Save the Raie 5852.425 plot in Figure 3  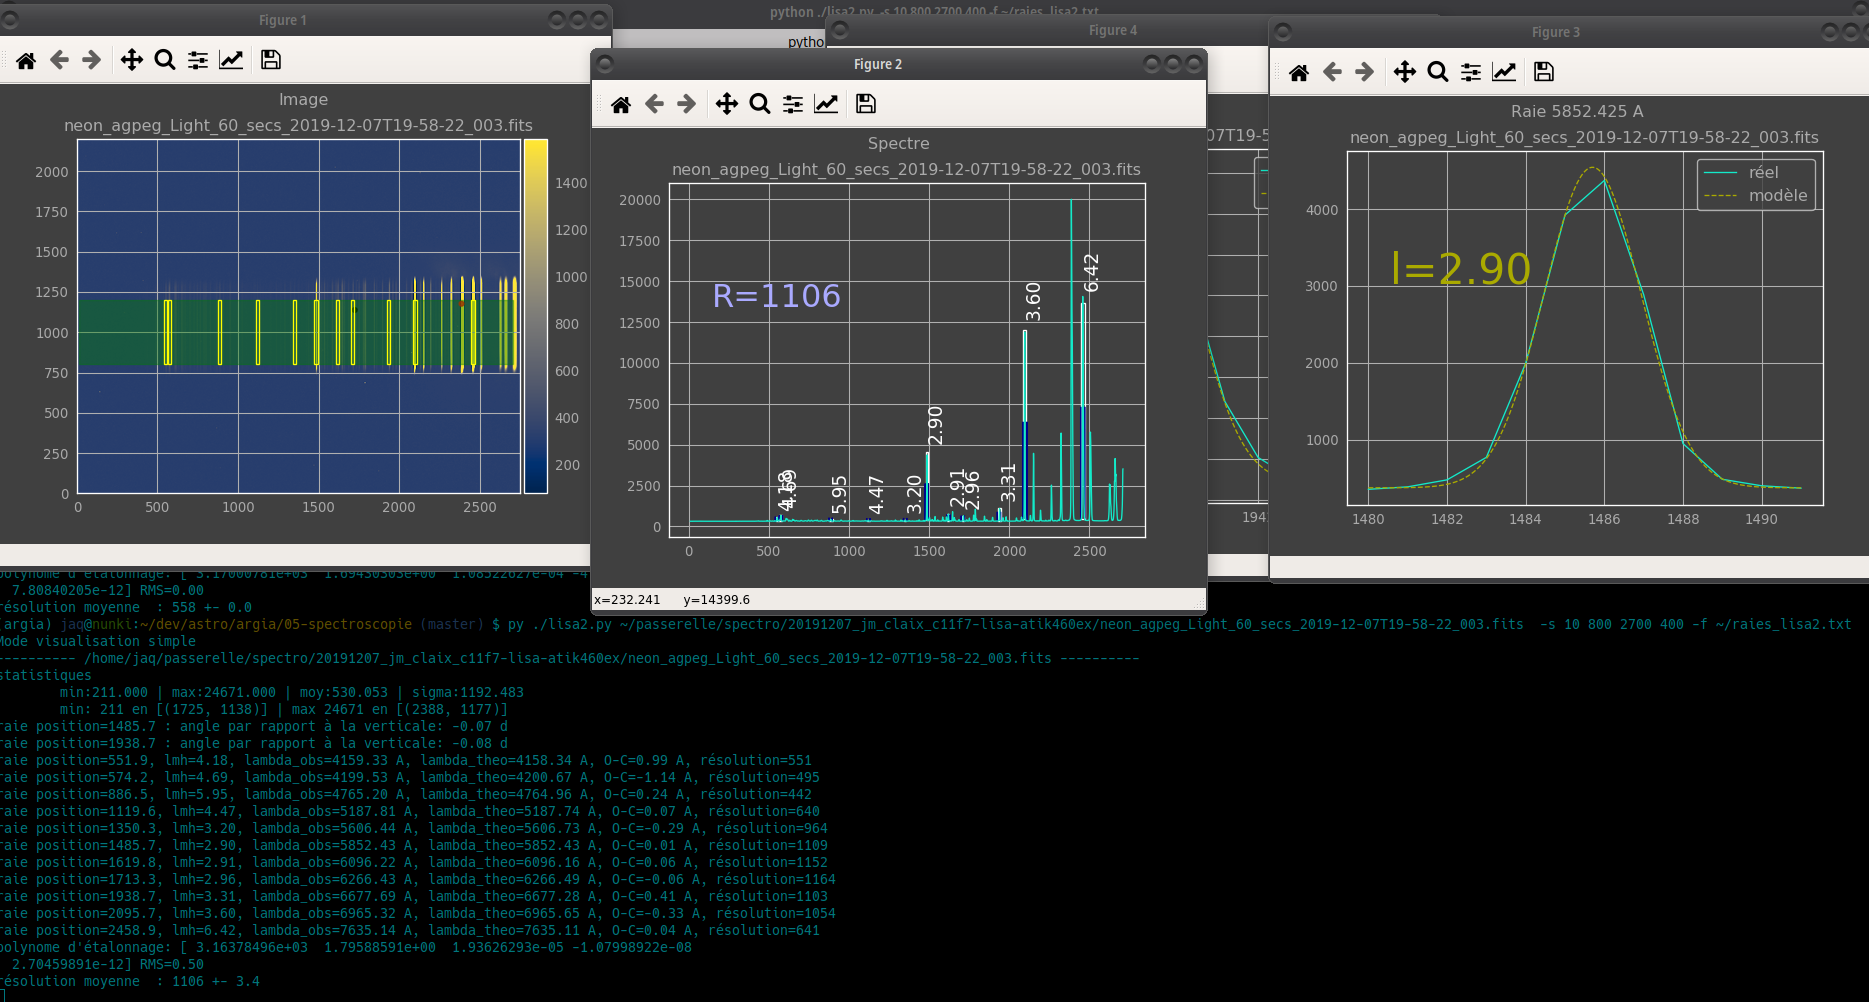[x=1544, y=72]
